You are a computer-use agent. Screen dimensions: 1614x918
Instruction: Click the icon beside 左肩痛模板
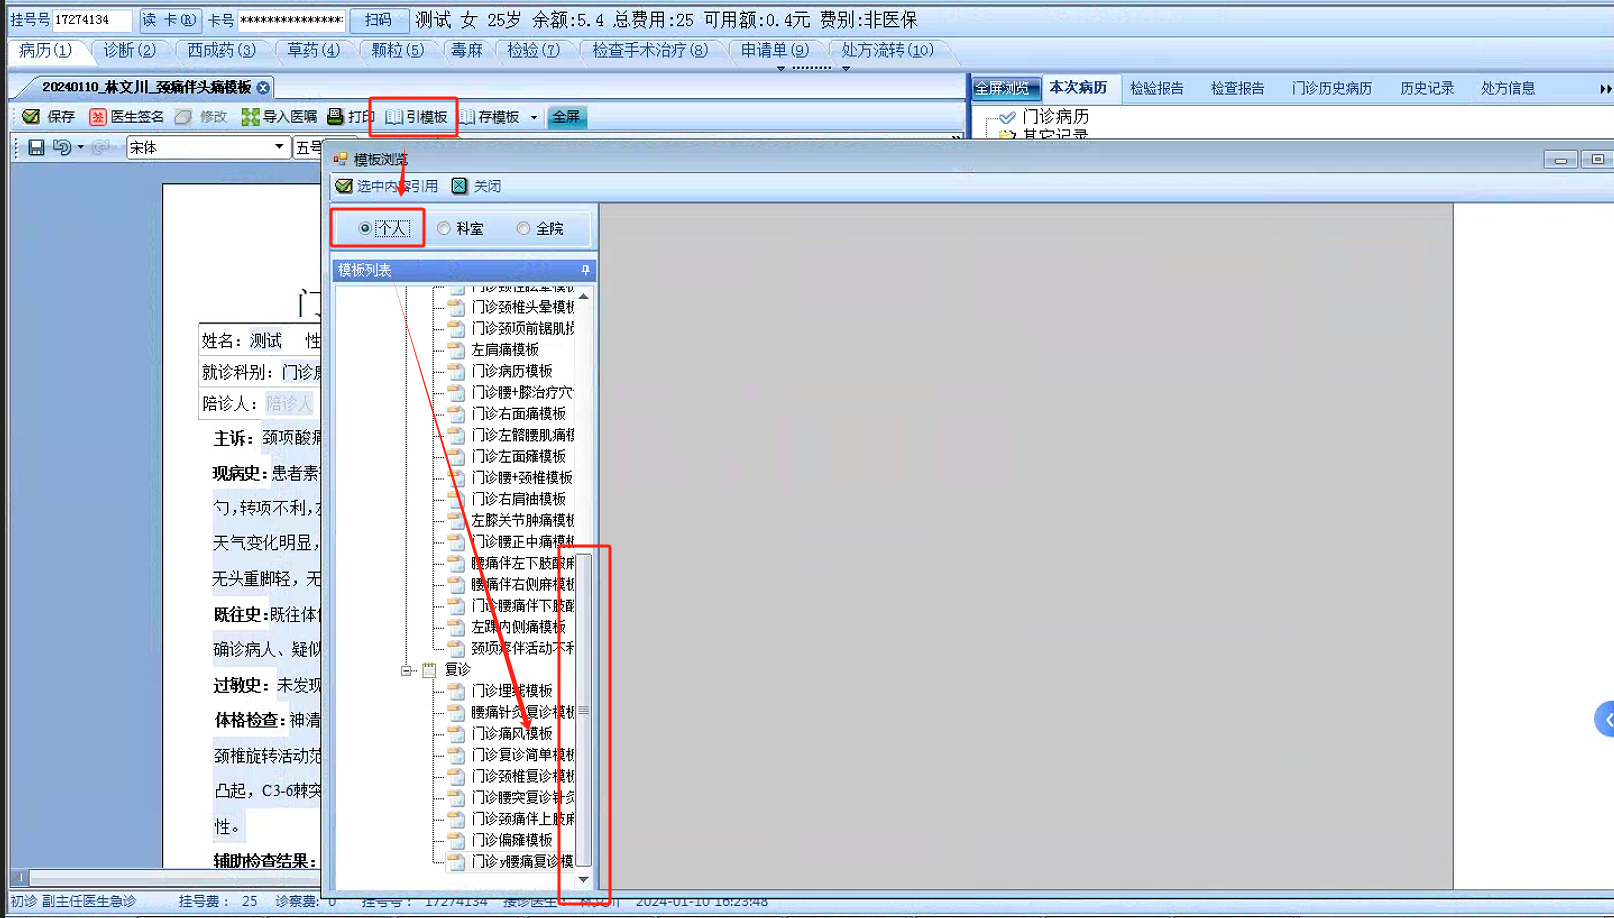click(456, 350)
